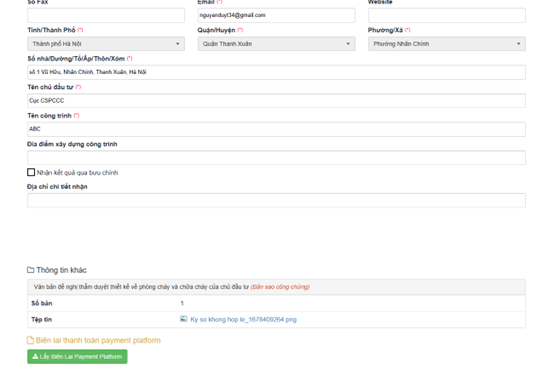Click the Bản sao công chứng note

(x=280, y=287)
